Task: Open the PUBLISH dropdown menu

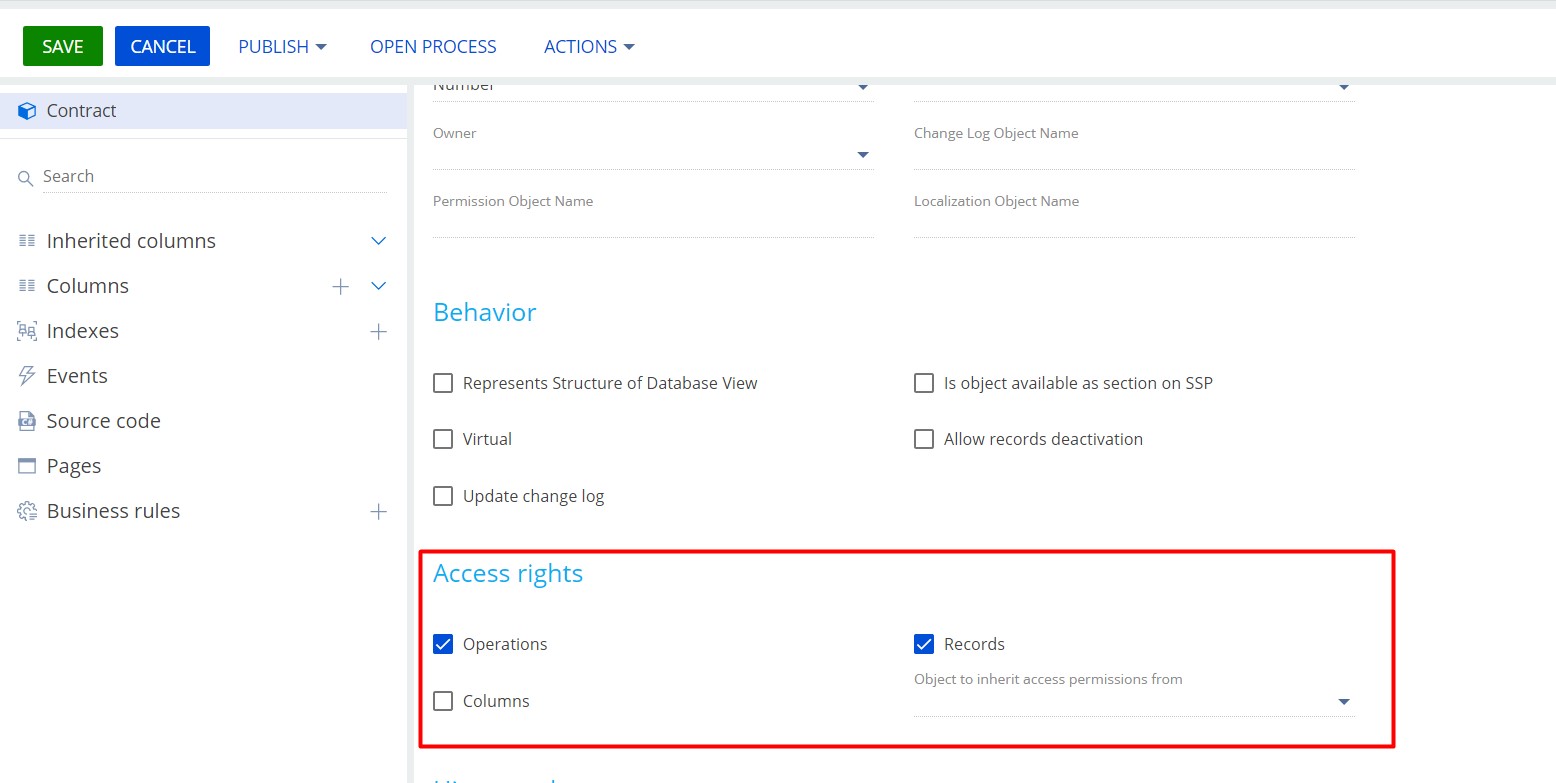Action: [282, 46]
